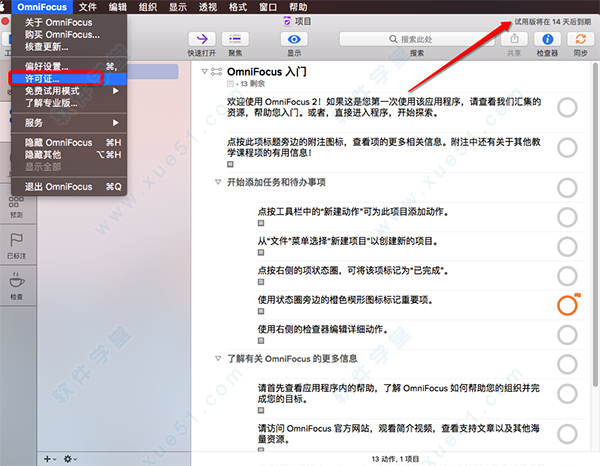
Task: Toggle the orange flagged status circle
Action: (x=567, y=305)
